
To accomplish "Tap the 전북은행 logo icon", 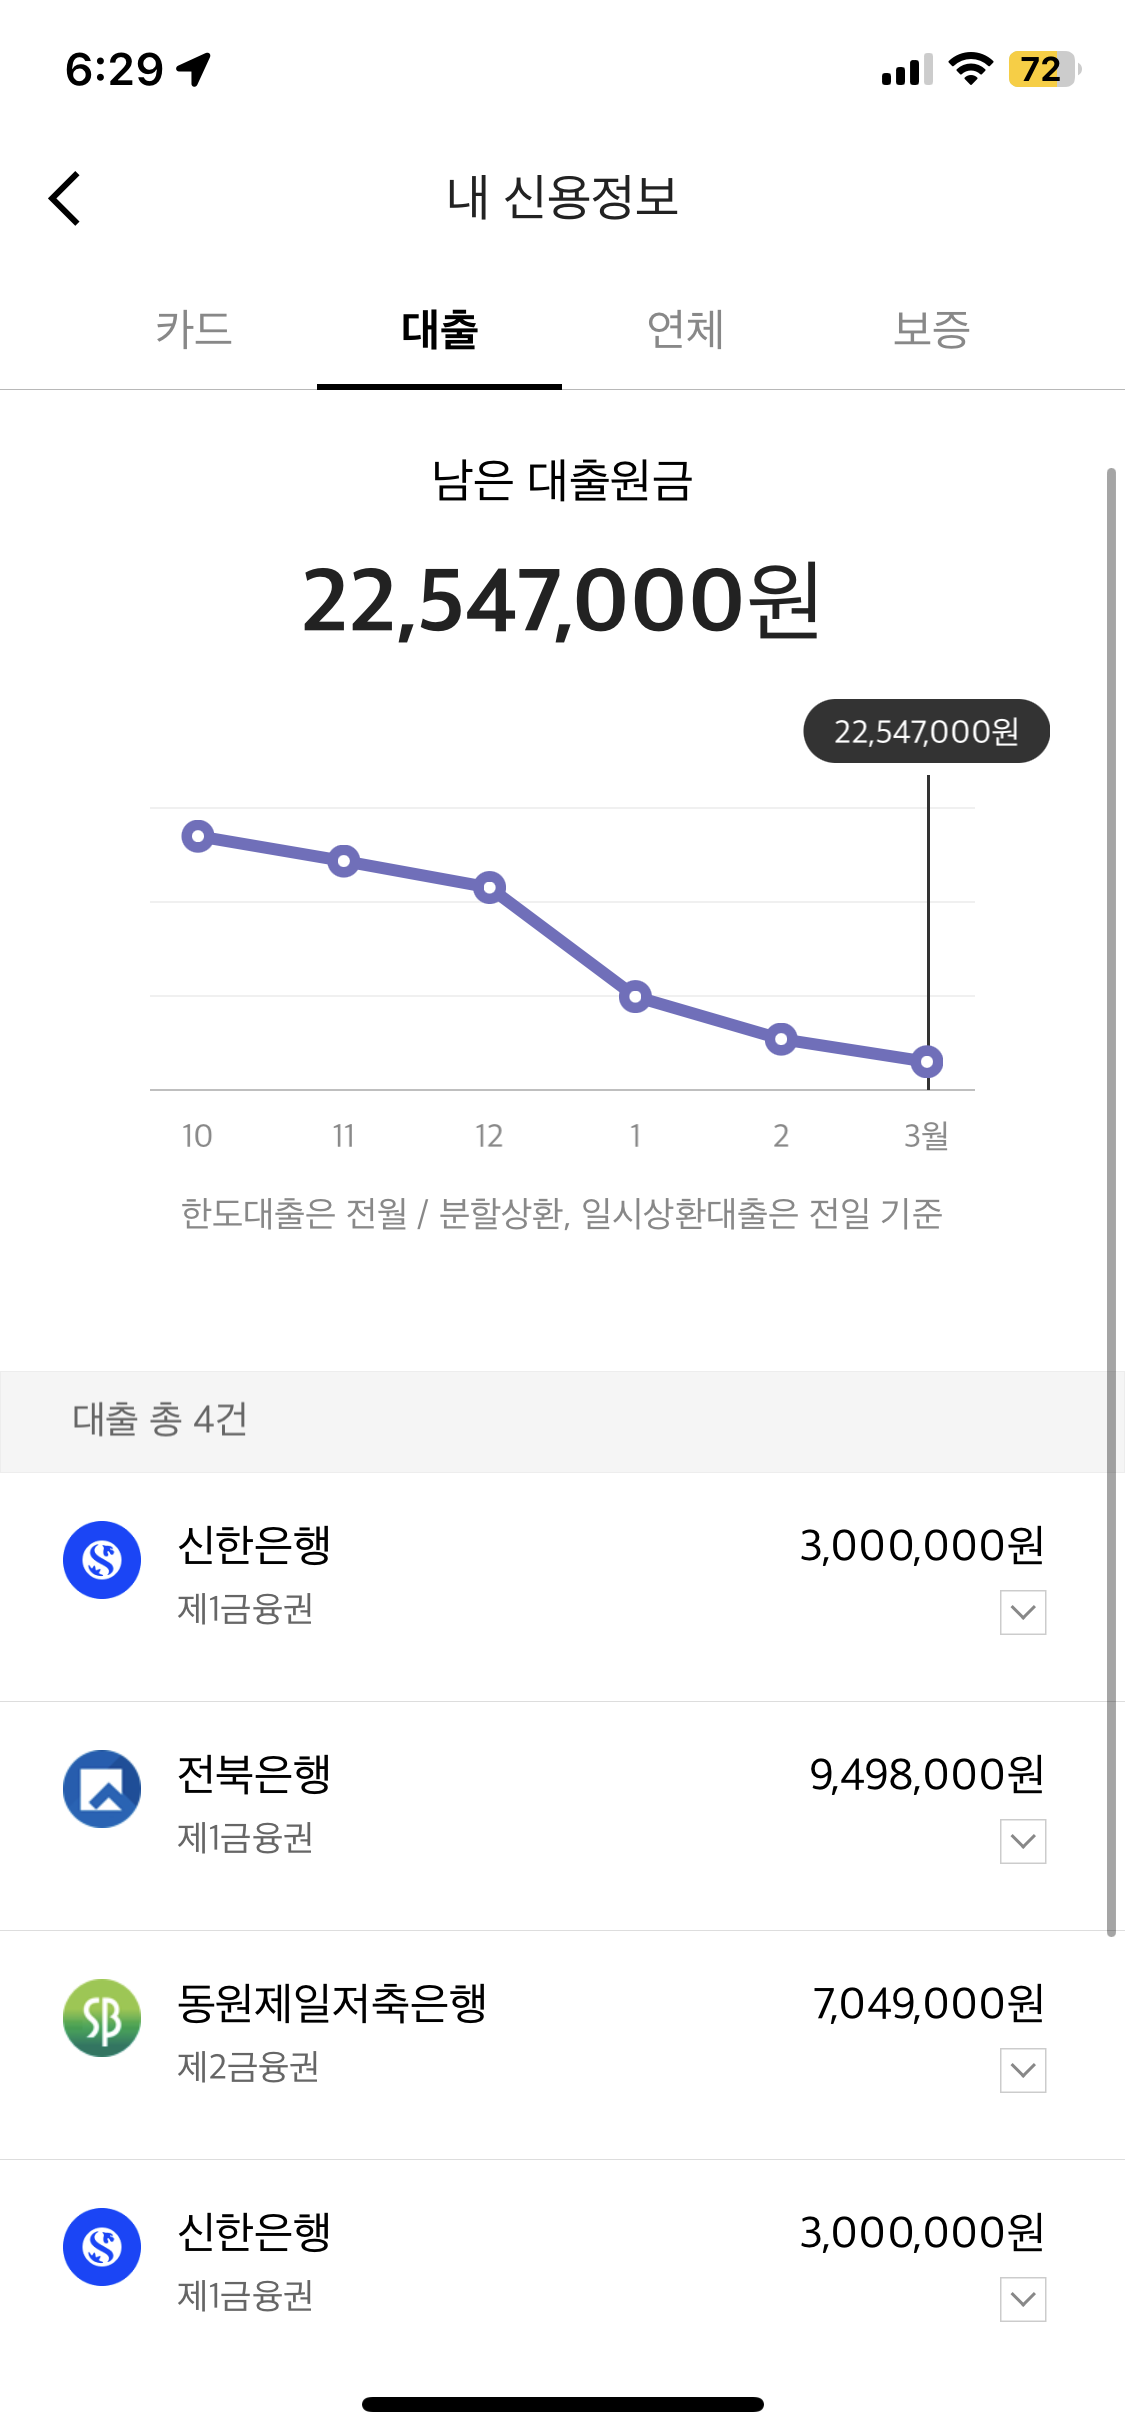I will (102, 1789).
